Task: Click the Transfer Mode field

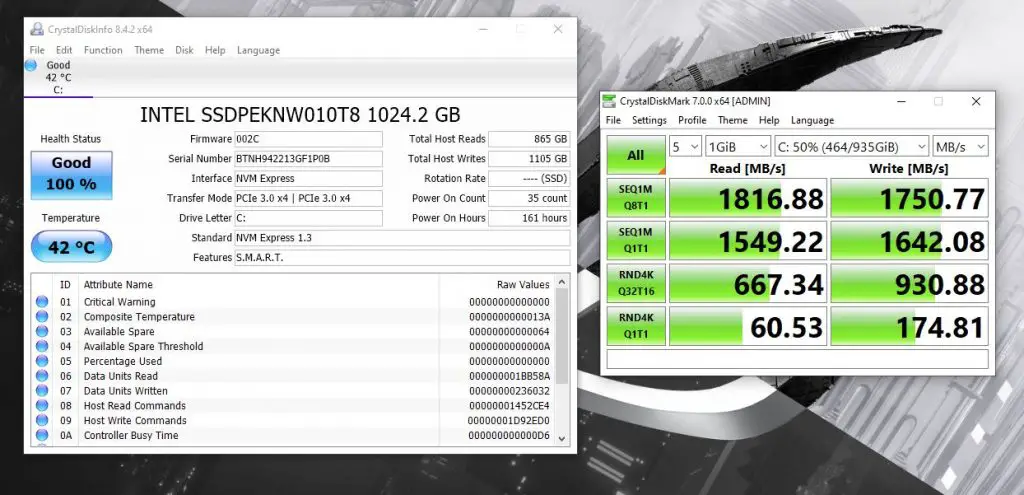Action: point(308,198)
